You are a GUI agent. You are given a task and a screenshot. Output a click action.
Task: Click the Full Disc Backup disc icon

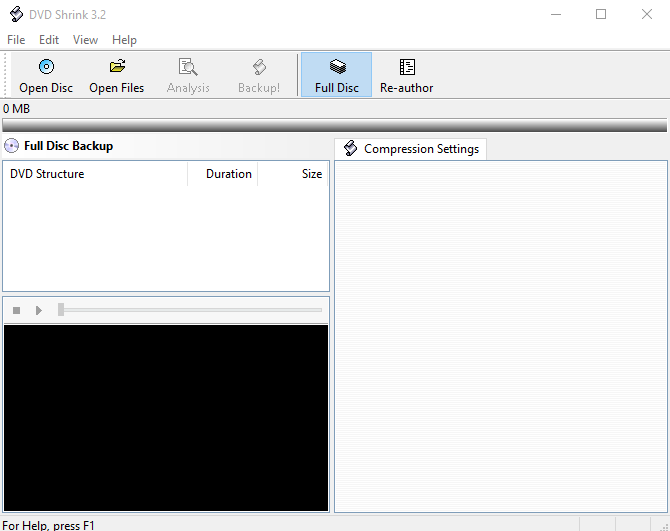point(12,146)
